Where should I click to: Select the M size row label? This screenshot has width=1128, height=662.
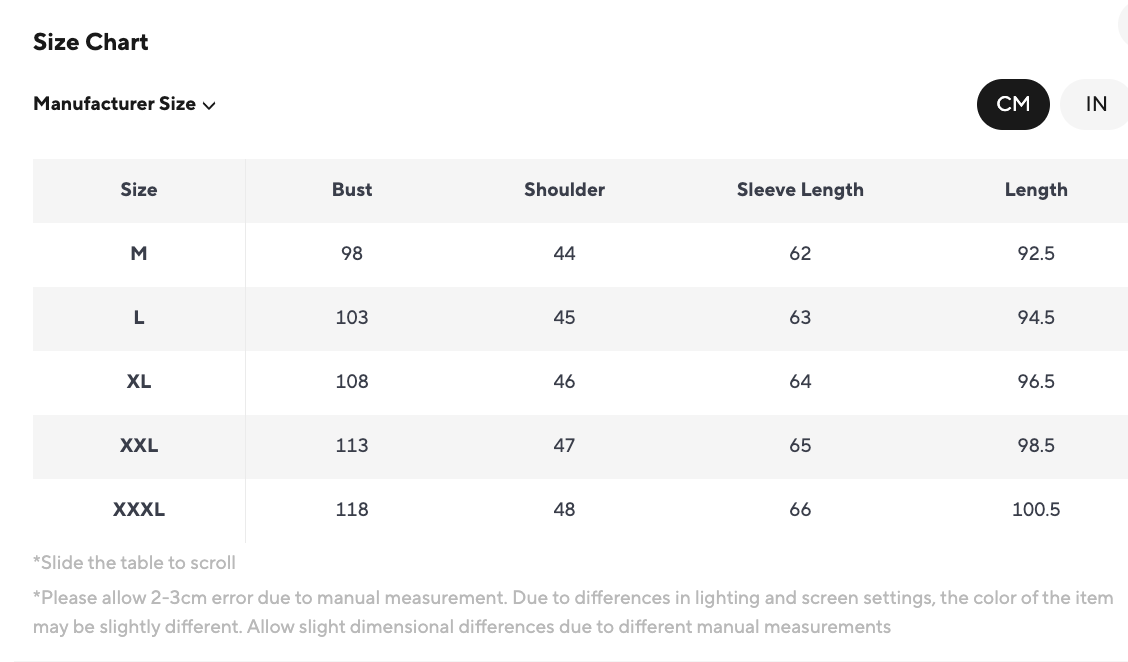pos(139,254)
